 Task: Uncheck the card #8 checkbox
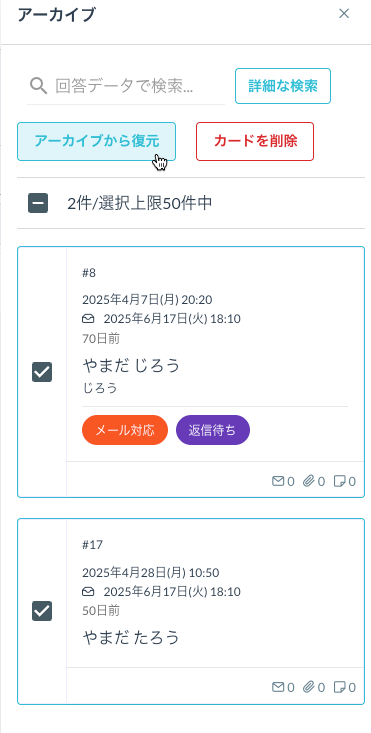(42, 372)
